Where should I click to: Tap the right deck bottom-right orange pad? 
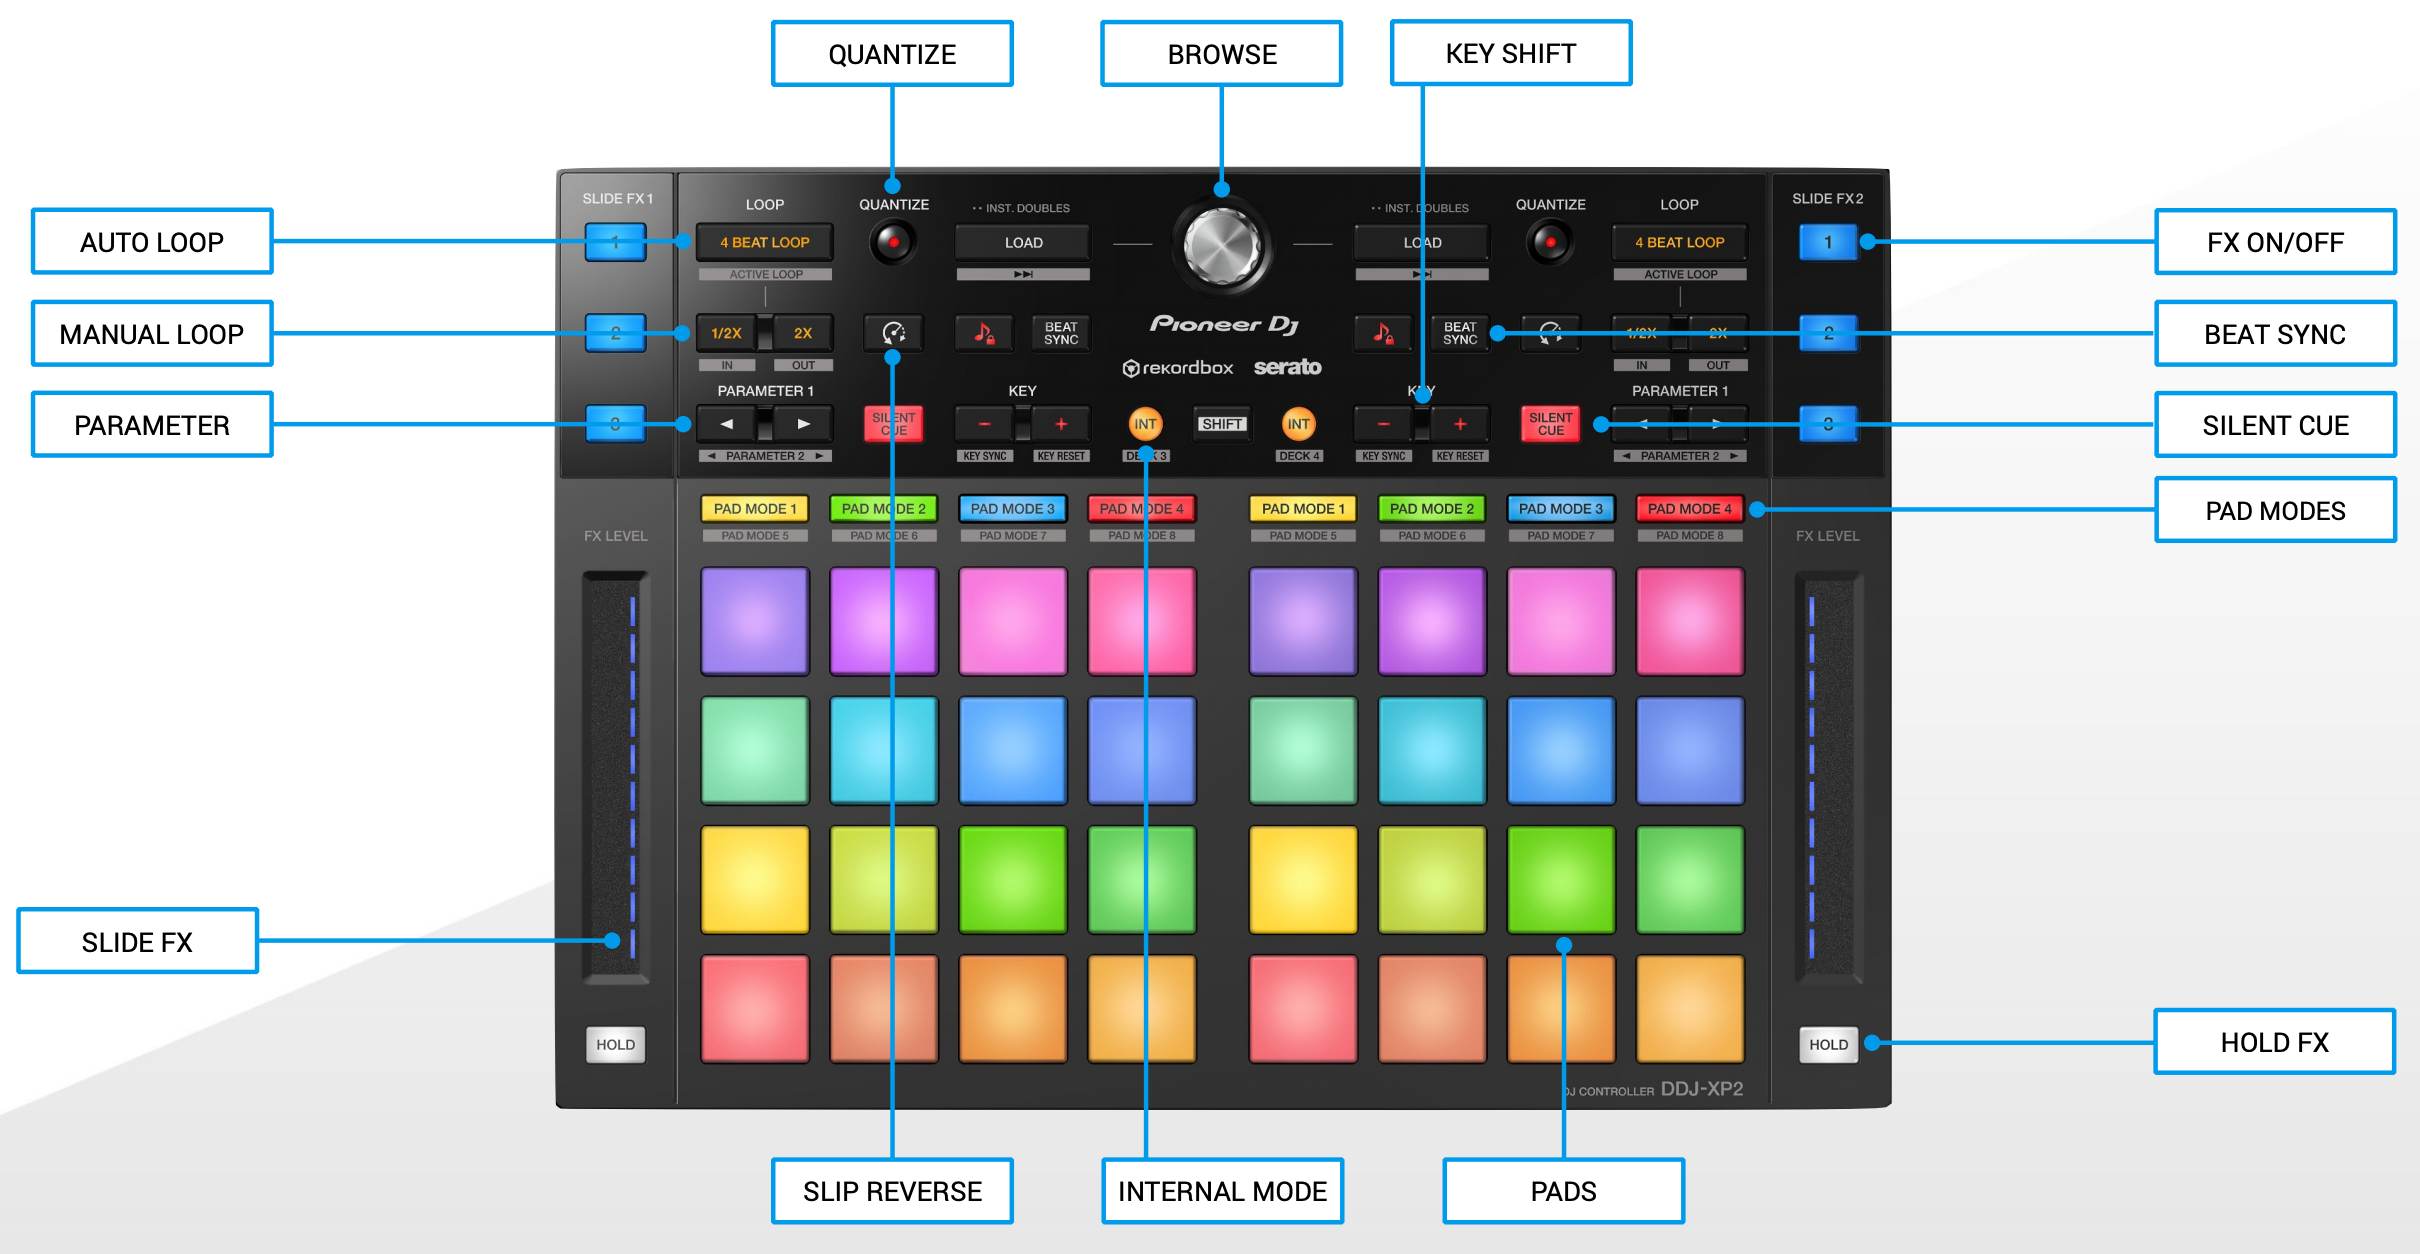click(x=1690, y=1008)
